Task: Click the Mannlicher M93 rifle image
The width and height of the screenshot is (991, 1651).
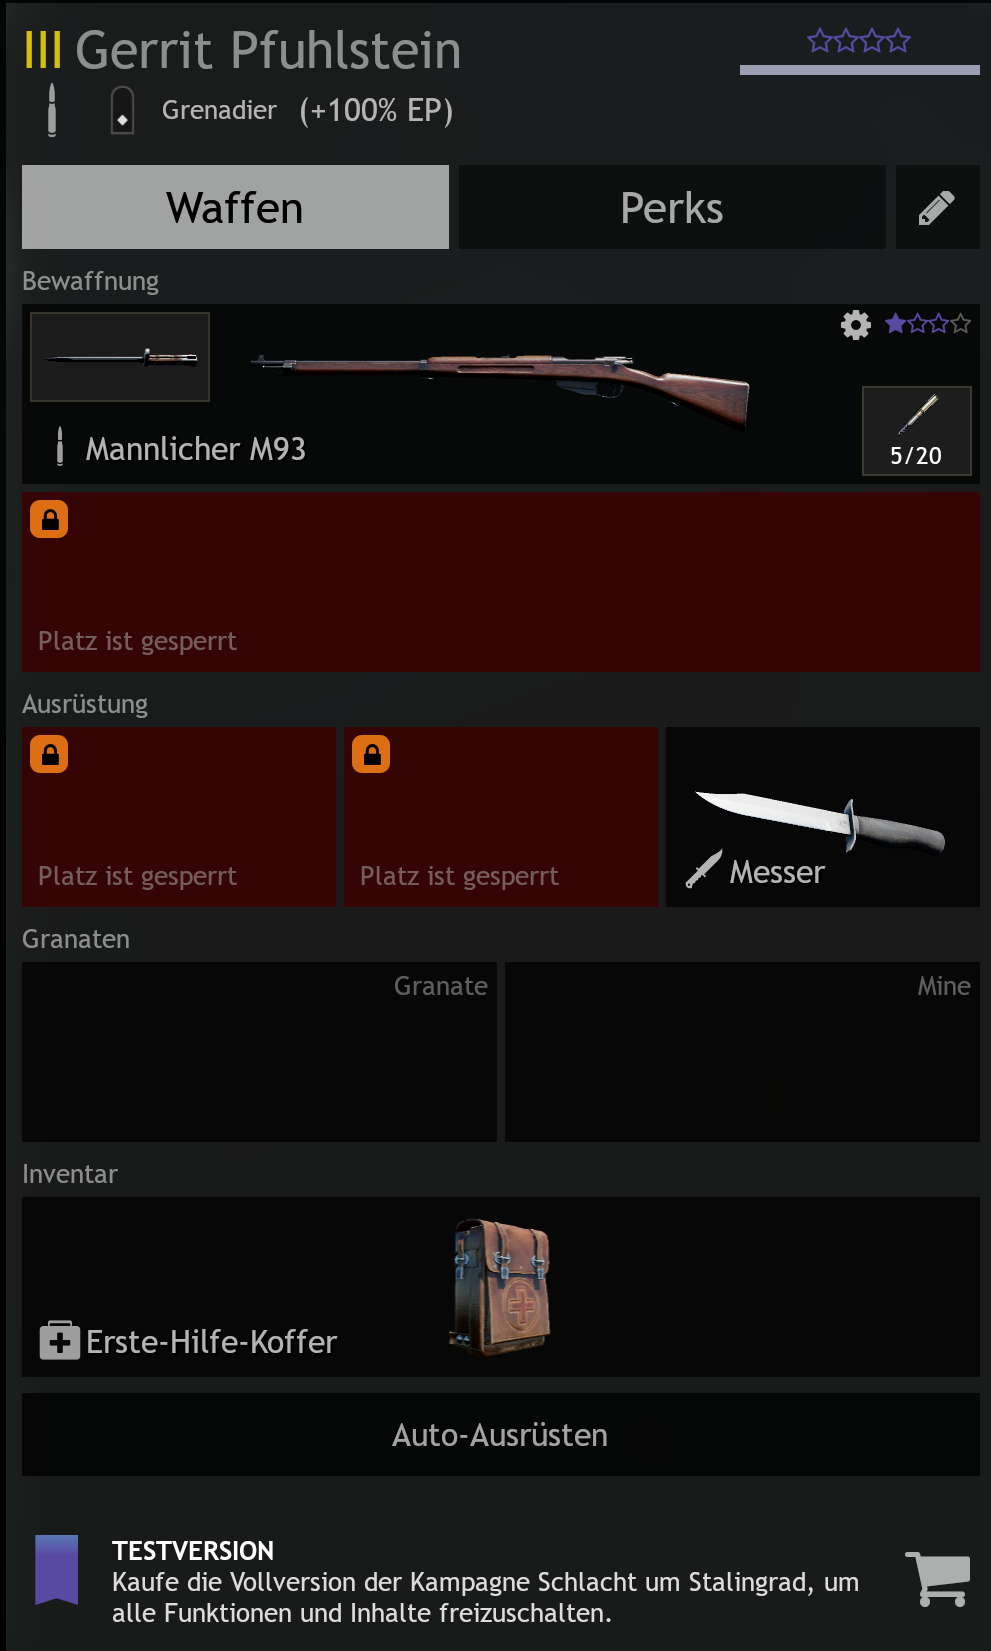Action: click(500, 387)
